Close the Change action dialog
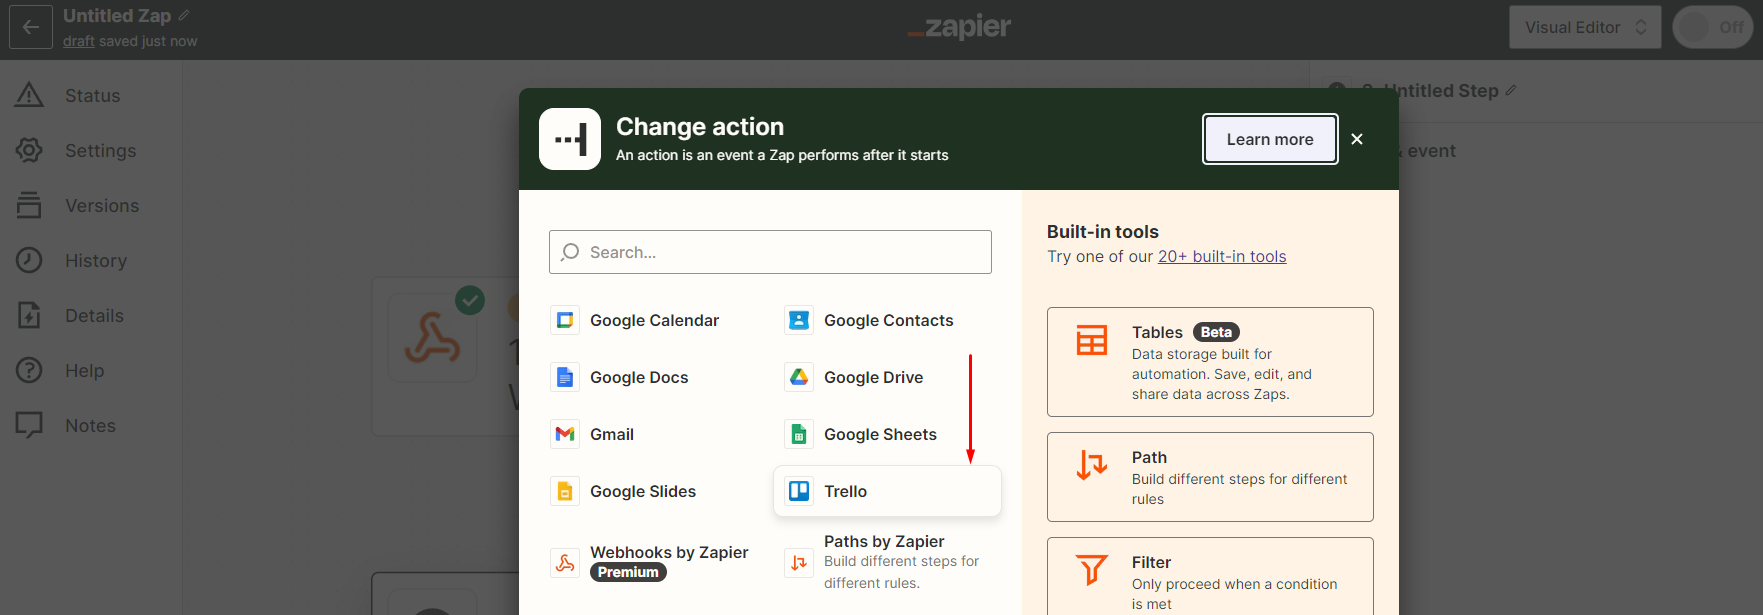Image resolution: width=1763 pixels, height=615 pixels. (x=1357, y=139)
